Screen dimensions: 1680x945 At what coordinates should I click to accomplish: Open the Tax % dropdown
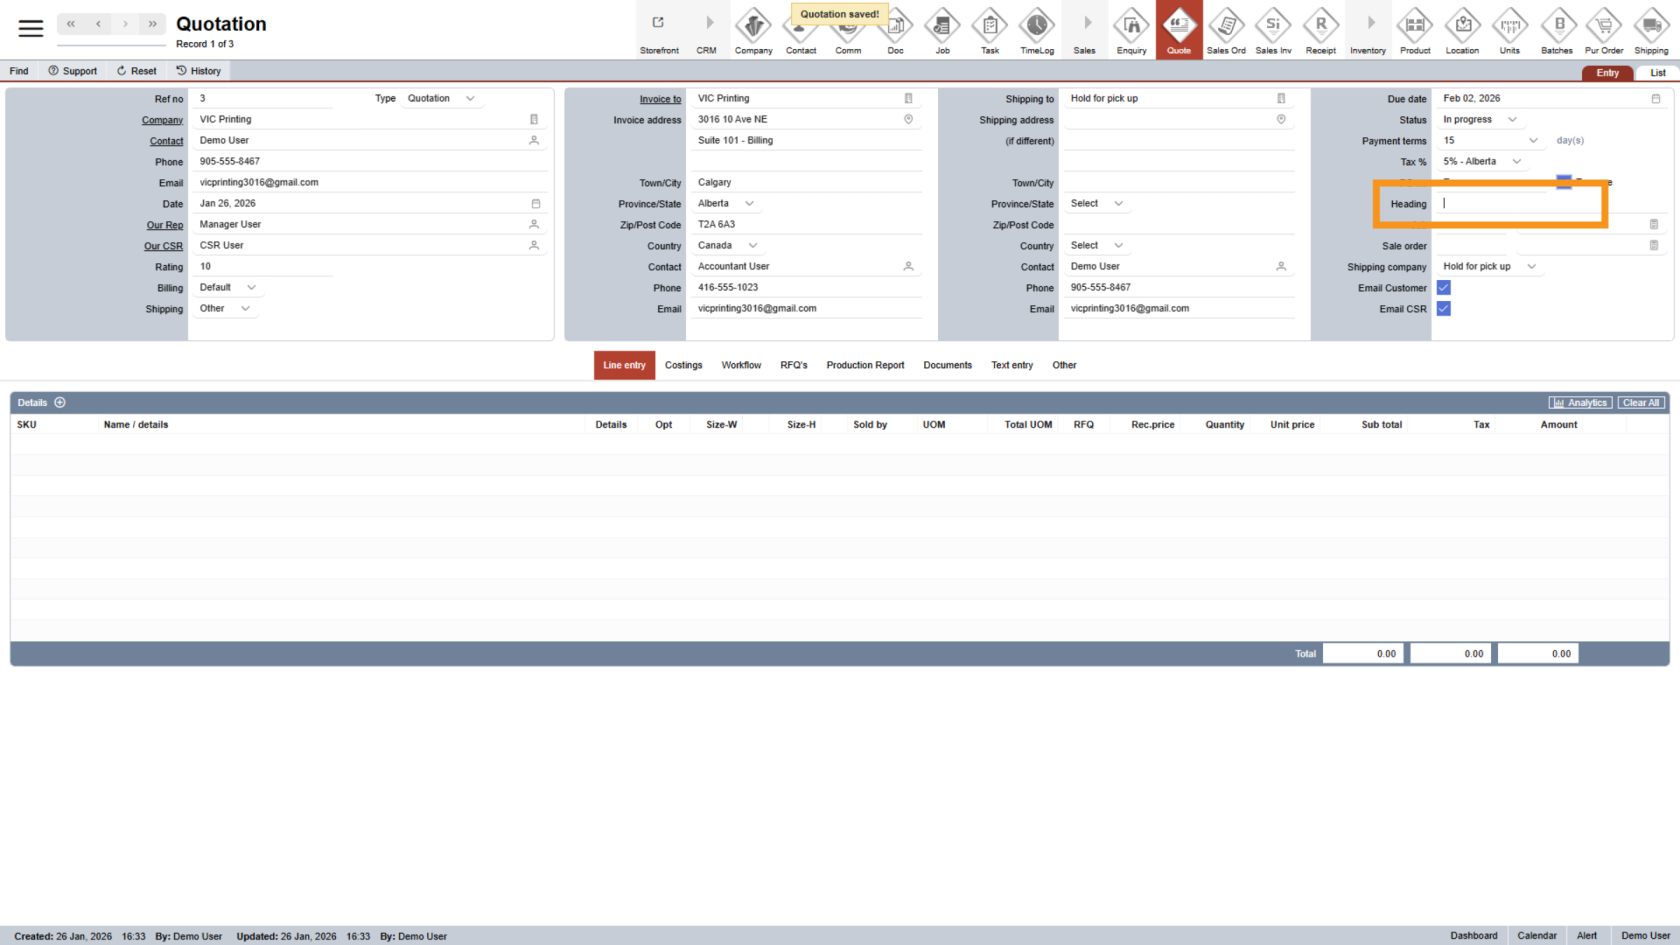coord(1516,162)
